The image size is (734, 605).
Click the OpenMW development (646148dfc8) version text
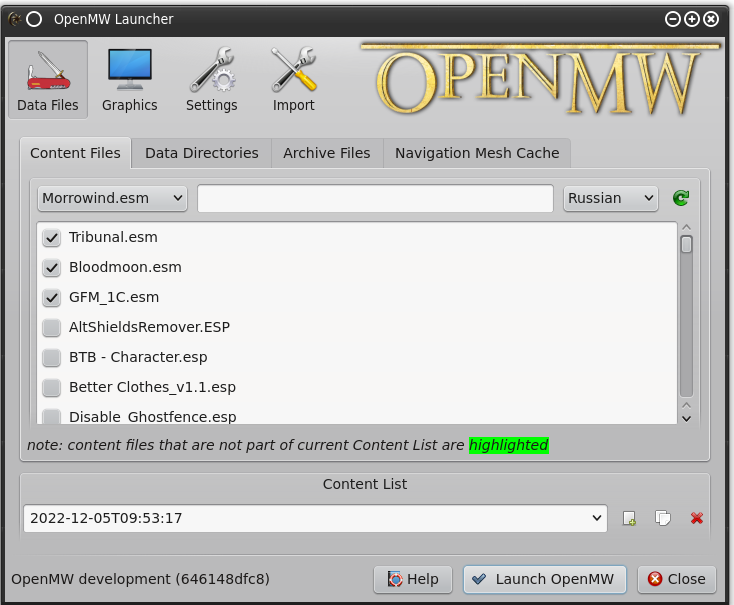click(x=140, y=579)
